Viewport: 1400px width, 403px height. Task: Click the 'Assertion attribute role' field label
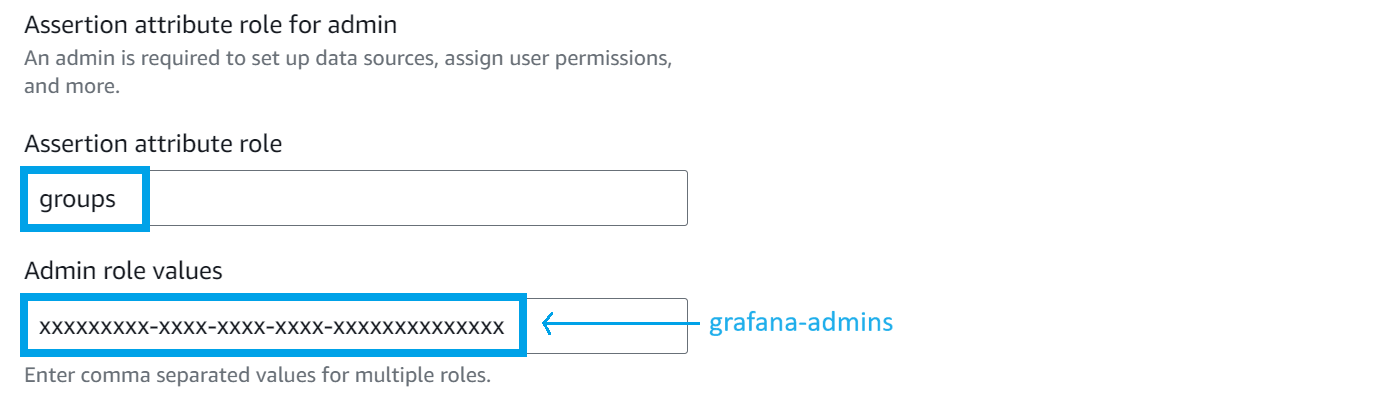153,144
